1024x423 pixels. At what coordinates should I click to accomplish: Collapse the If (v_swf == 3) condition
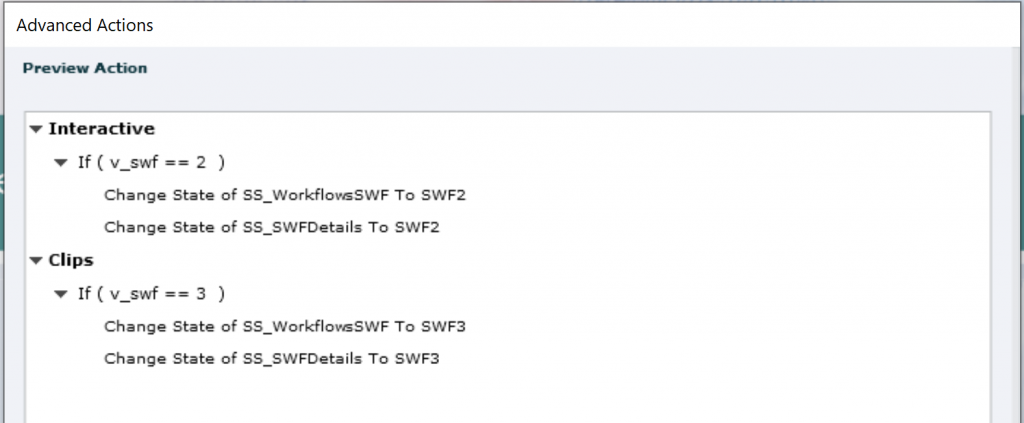pyautogui.click(x=61, y=294)
